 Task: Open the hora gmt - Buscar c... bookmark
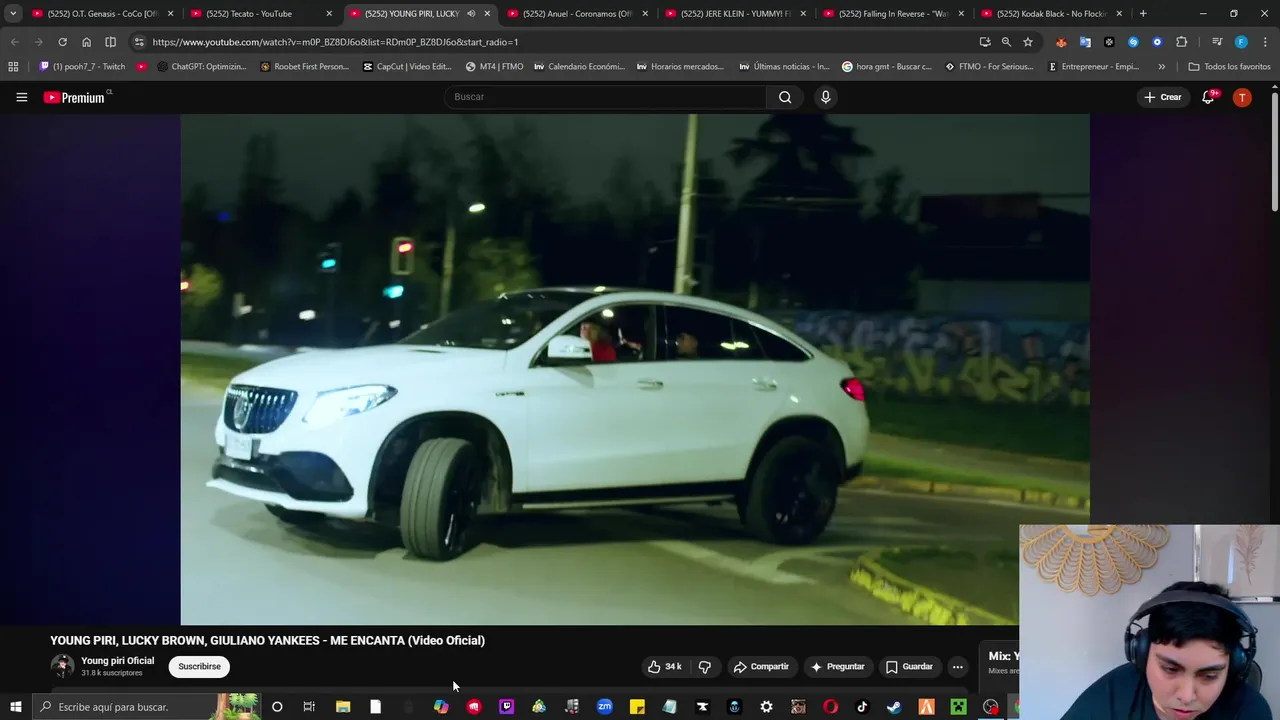click(x=887, y=67)
